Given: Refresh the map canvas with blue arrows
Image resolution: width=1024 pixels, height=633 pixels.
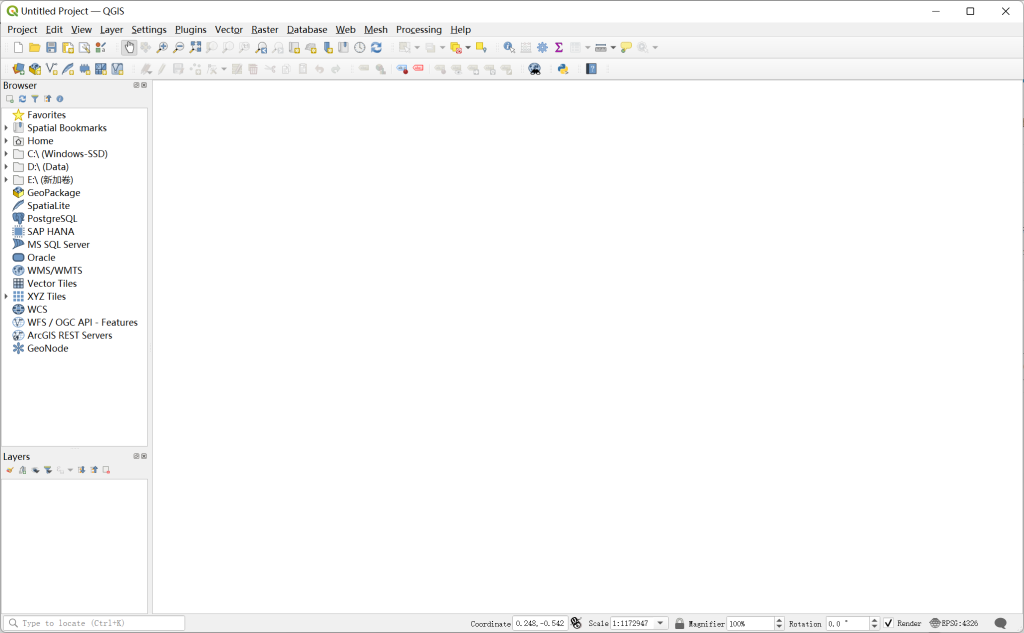Looking at the screenshot, I should [376, 48].
